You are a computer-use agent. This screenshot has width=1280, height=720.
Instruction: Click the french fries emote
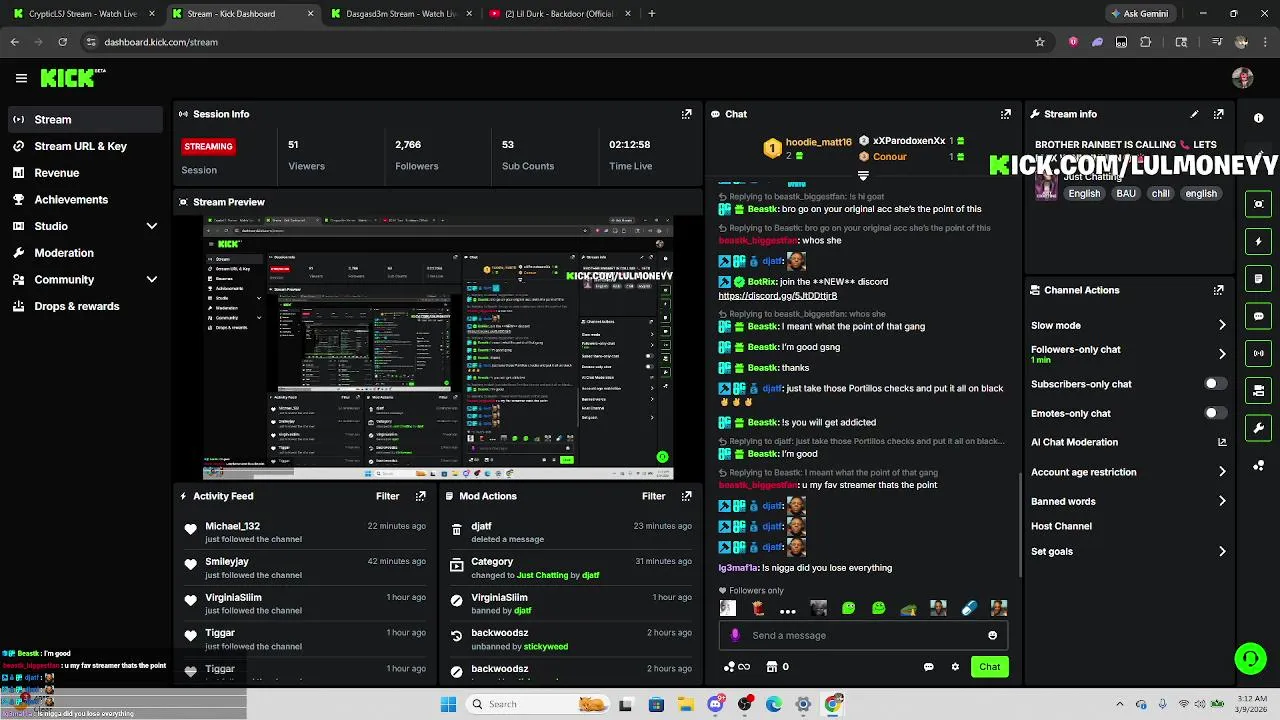click(x=757, y=608)
